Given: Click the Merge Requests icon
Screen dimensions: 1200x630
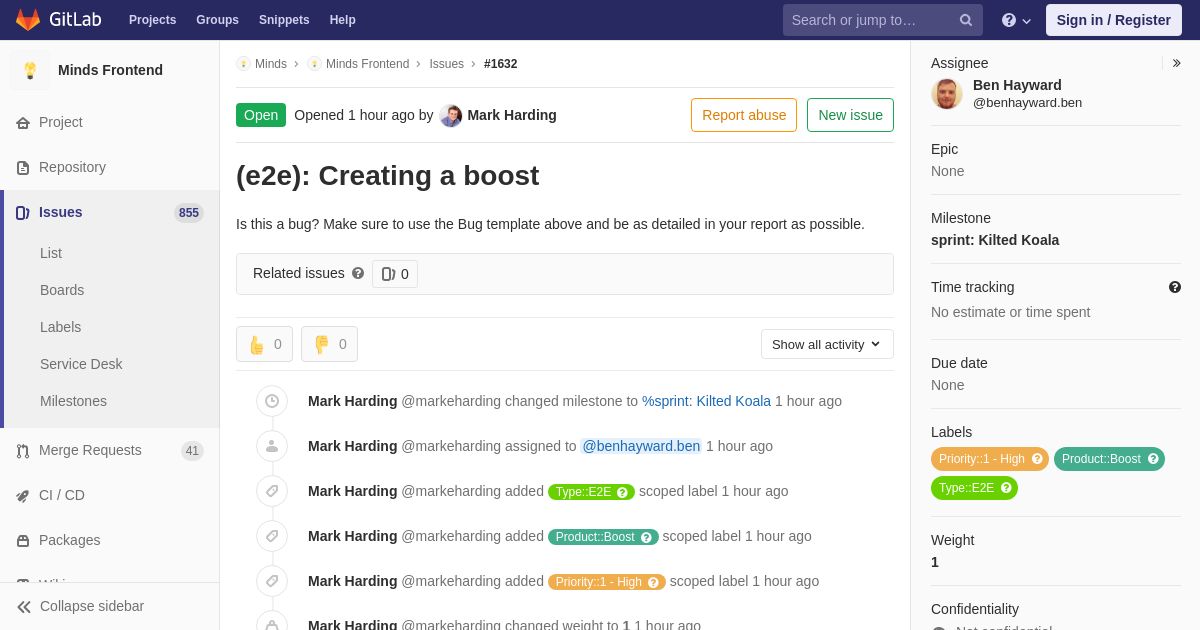Looking at the screenshot, I should (x=23, y=451).
